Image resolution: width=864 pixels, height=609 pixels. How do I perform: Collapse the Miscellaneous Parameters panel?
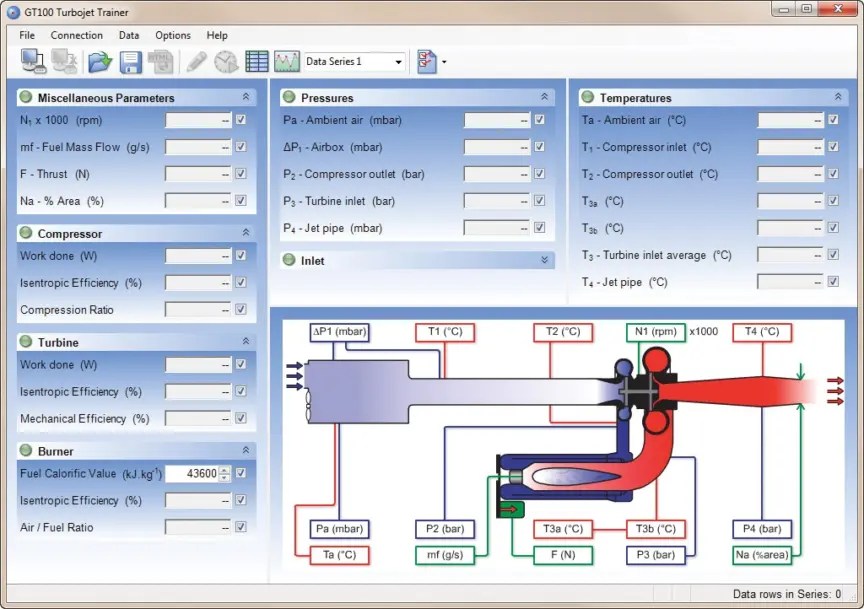246,96
